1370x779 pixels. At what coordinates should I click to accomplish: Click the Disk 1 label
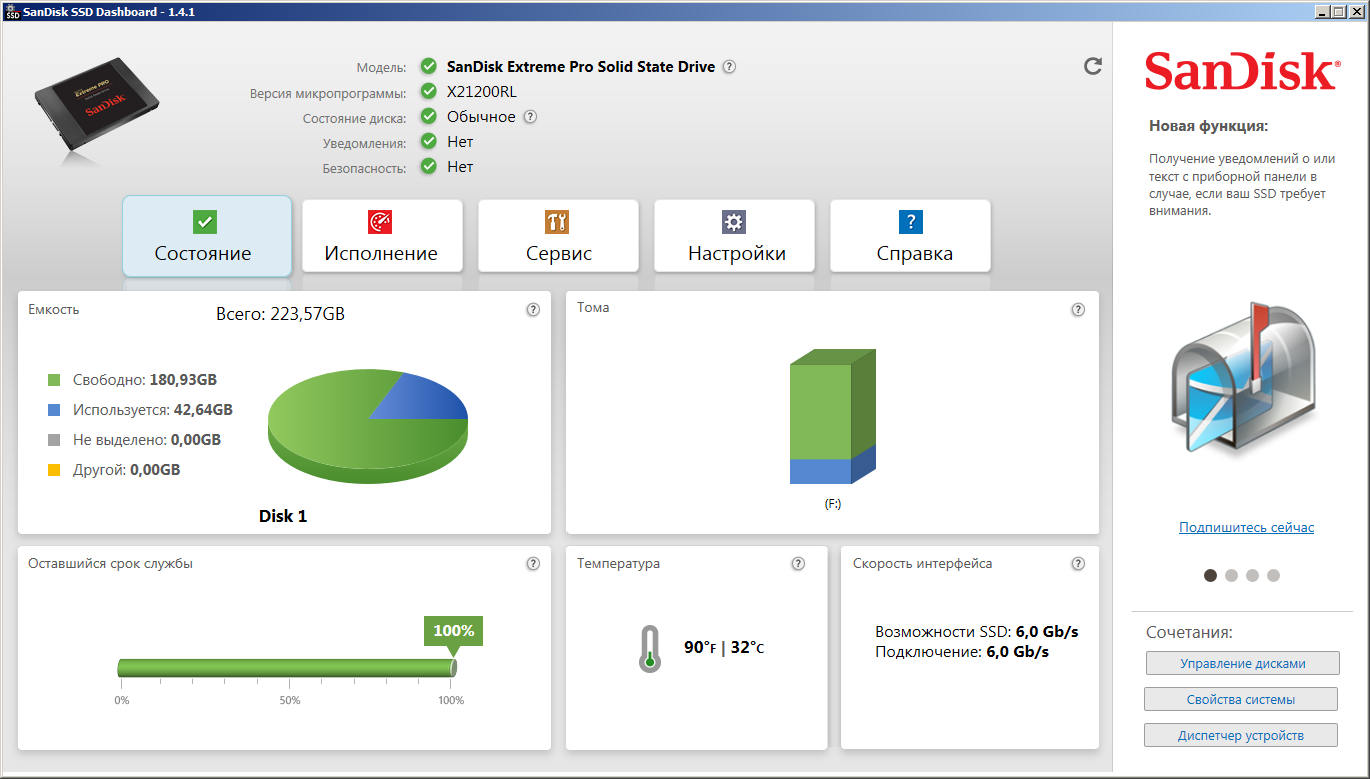(283, 516)
